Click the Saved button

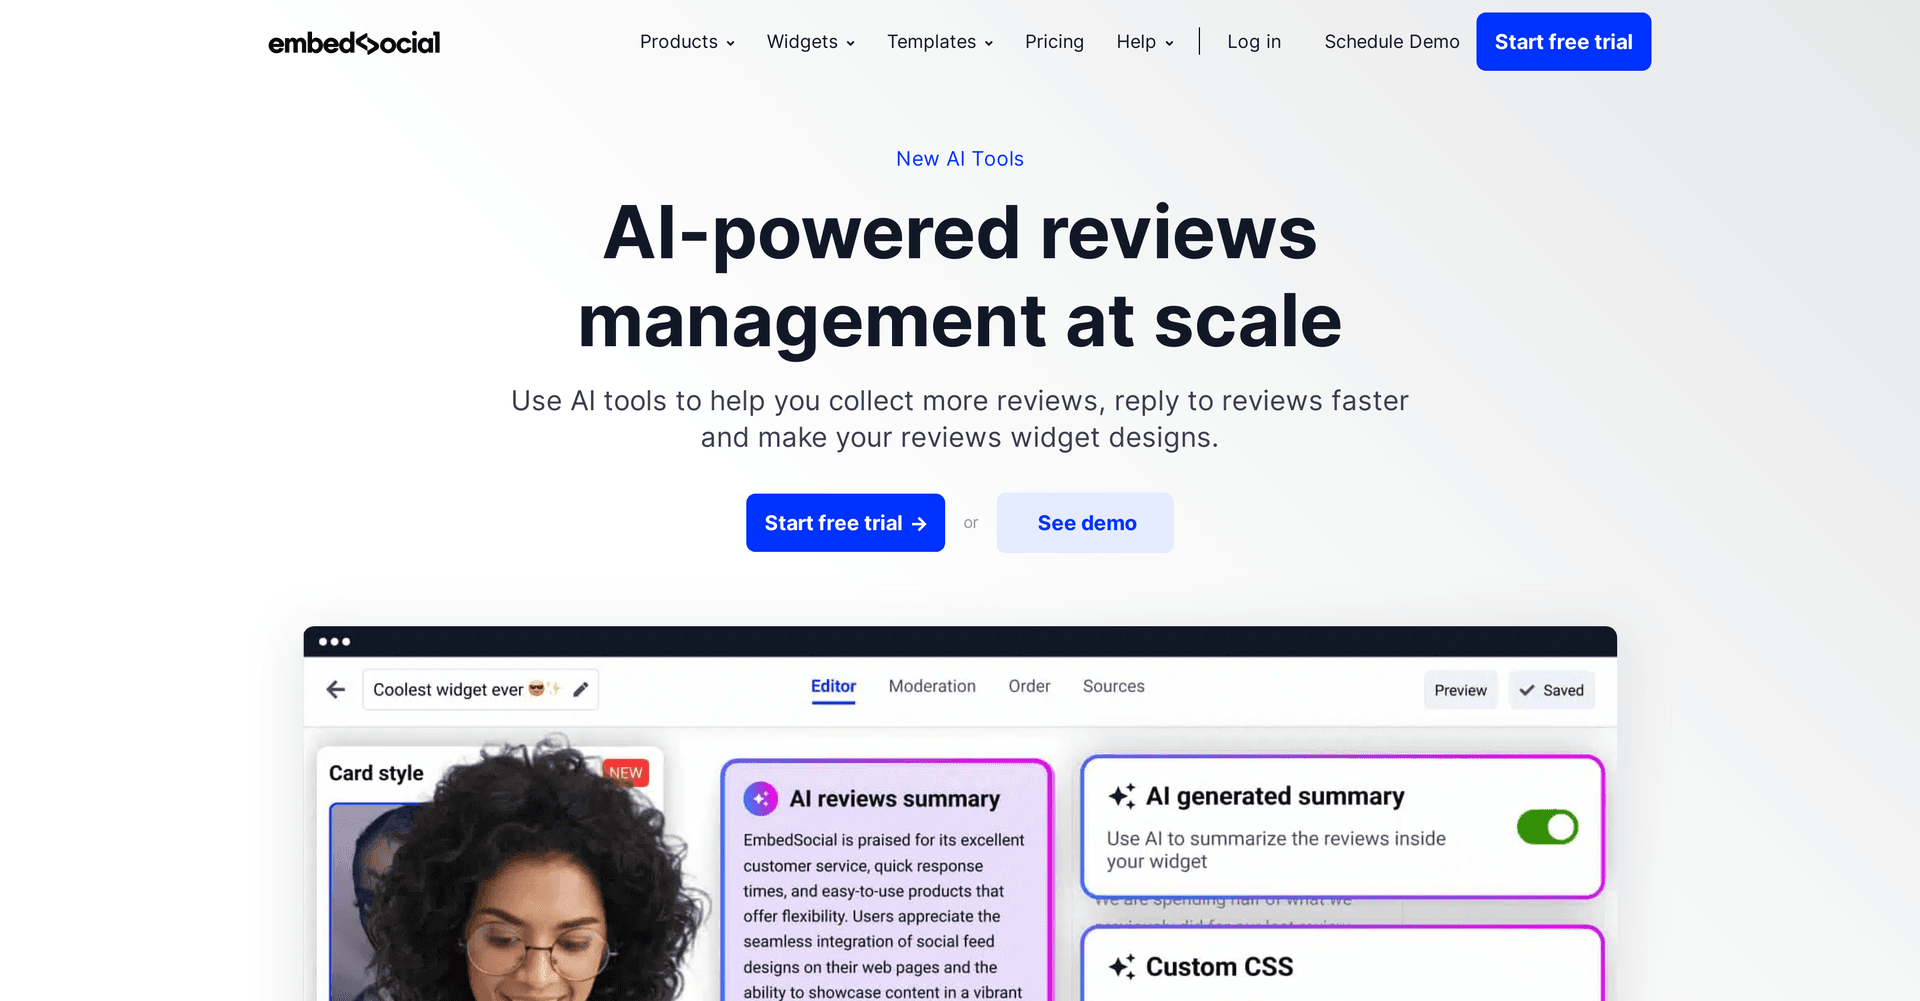pos(1551,690)
